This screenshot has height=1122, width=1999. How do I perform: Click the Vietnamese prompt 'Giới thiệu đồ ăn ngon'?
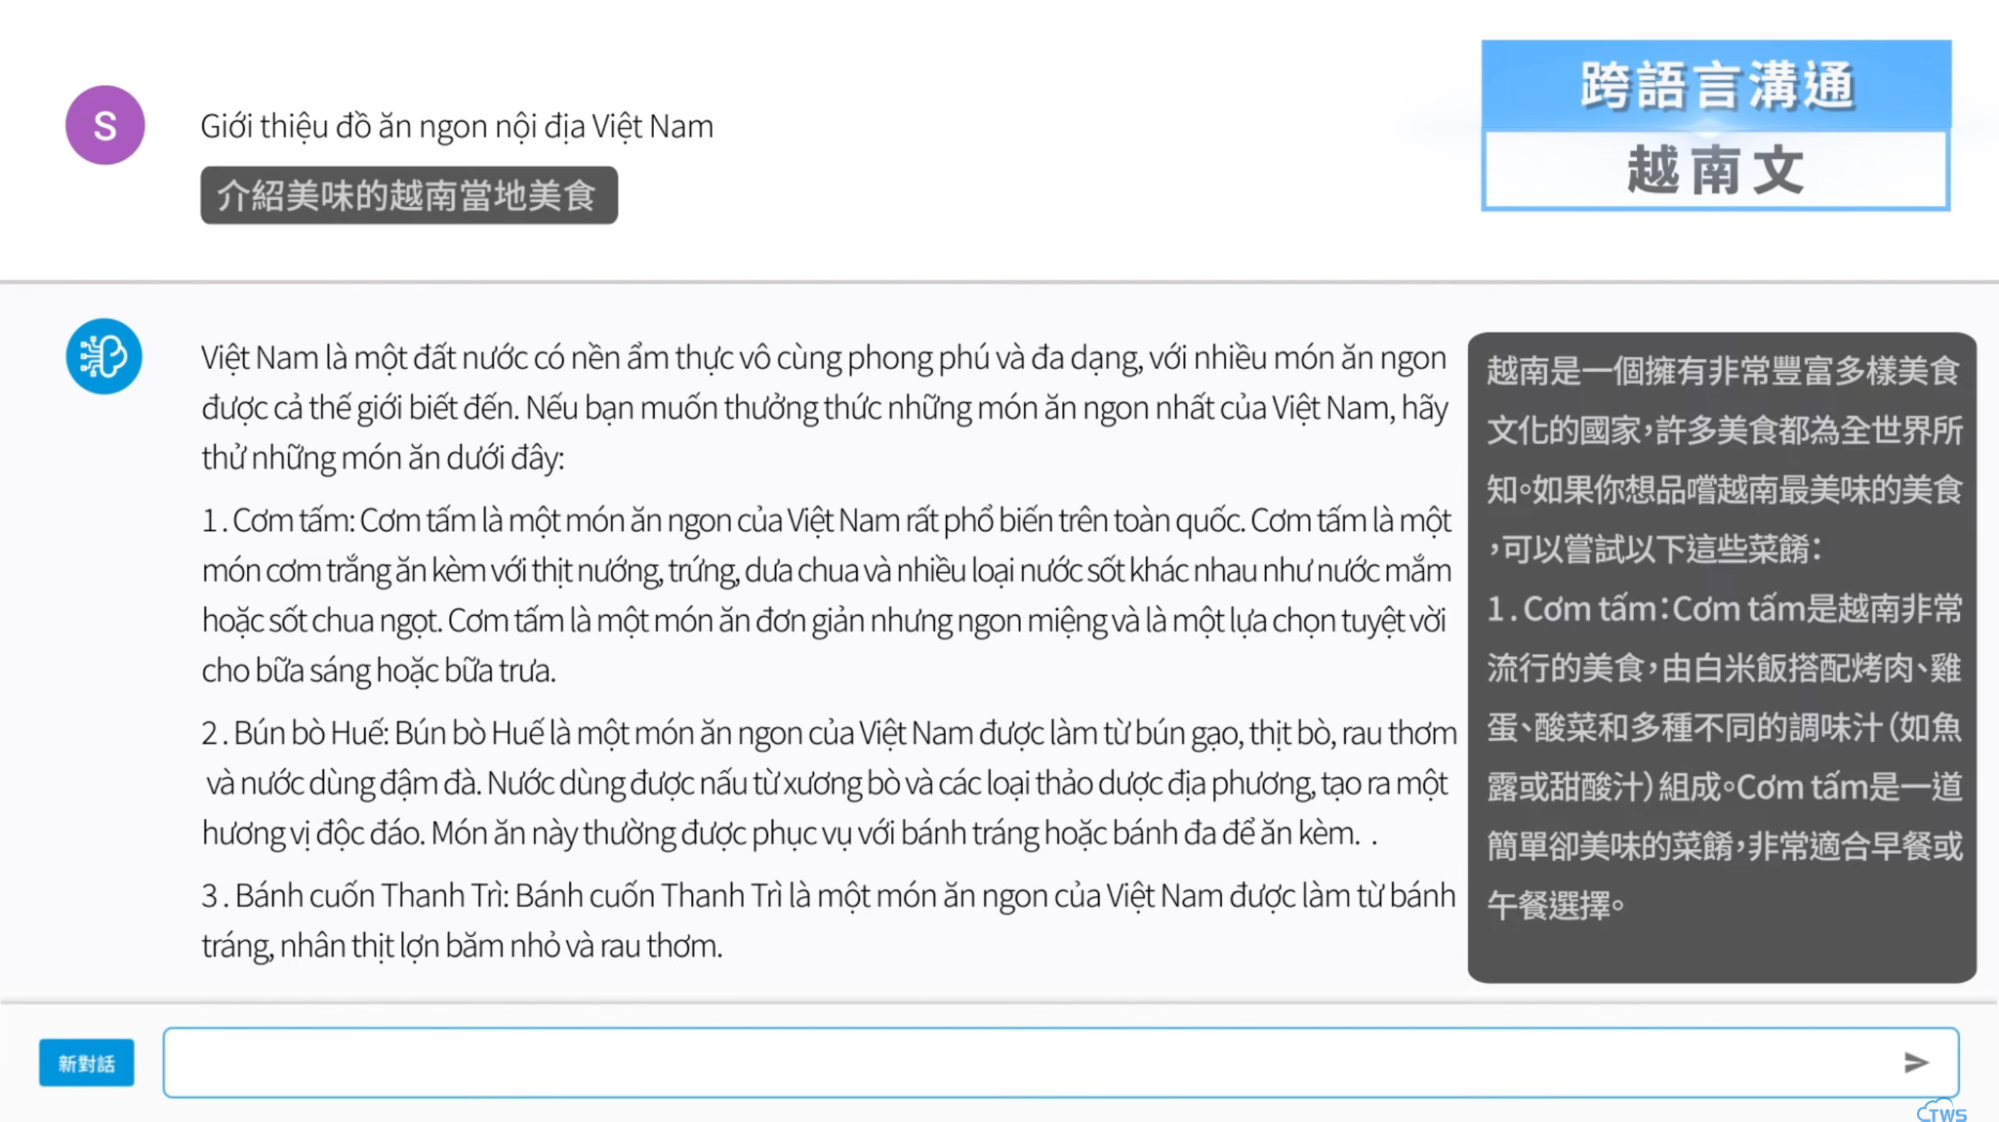tap(456, 127)
